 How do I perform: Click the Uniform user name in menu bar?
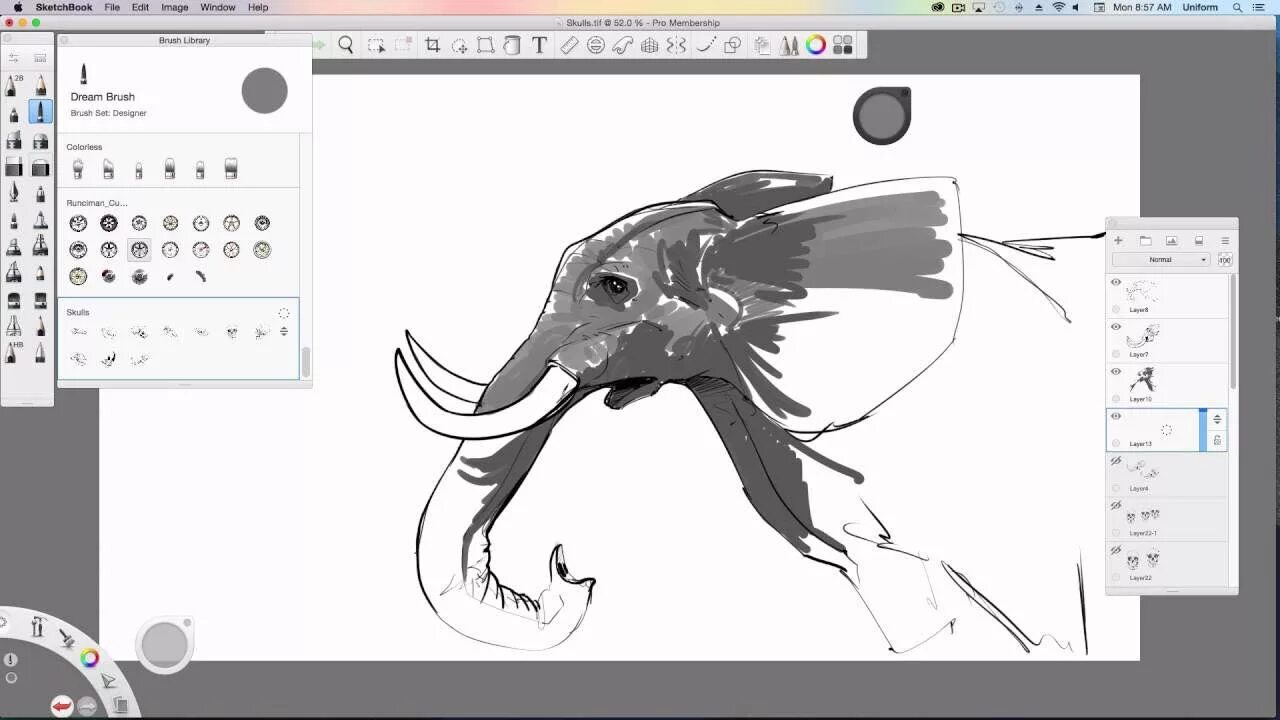click(1200, 7)
